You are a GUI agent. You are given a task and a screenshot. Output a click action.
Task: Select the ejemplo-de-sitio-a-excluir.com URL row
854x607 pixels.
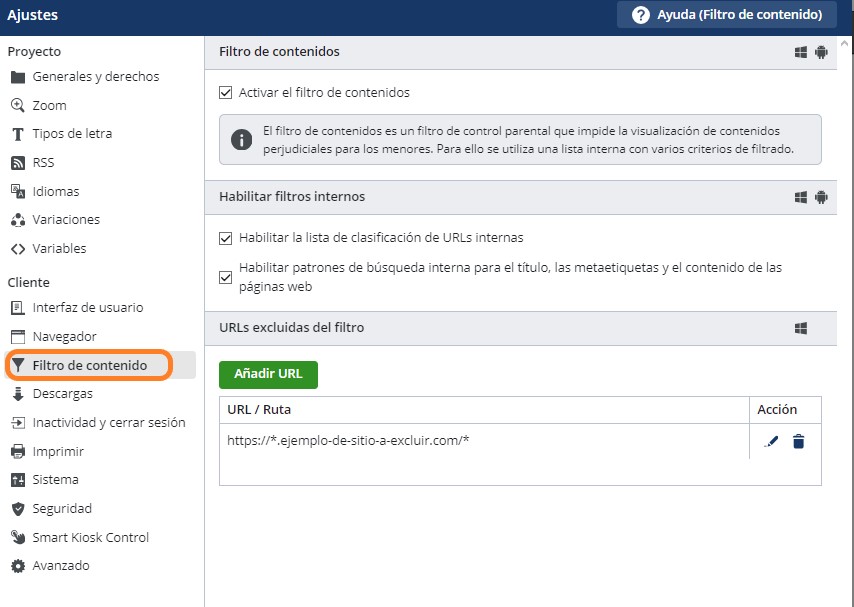click(x=484, y=441)
